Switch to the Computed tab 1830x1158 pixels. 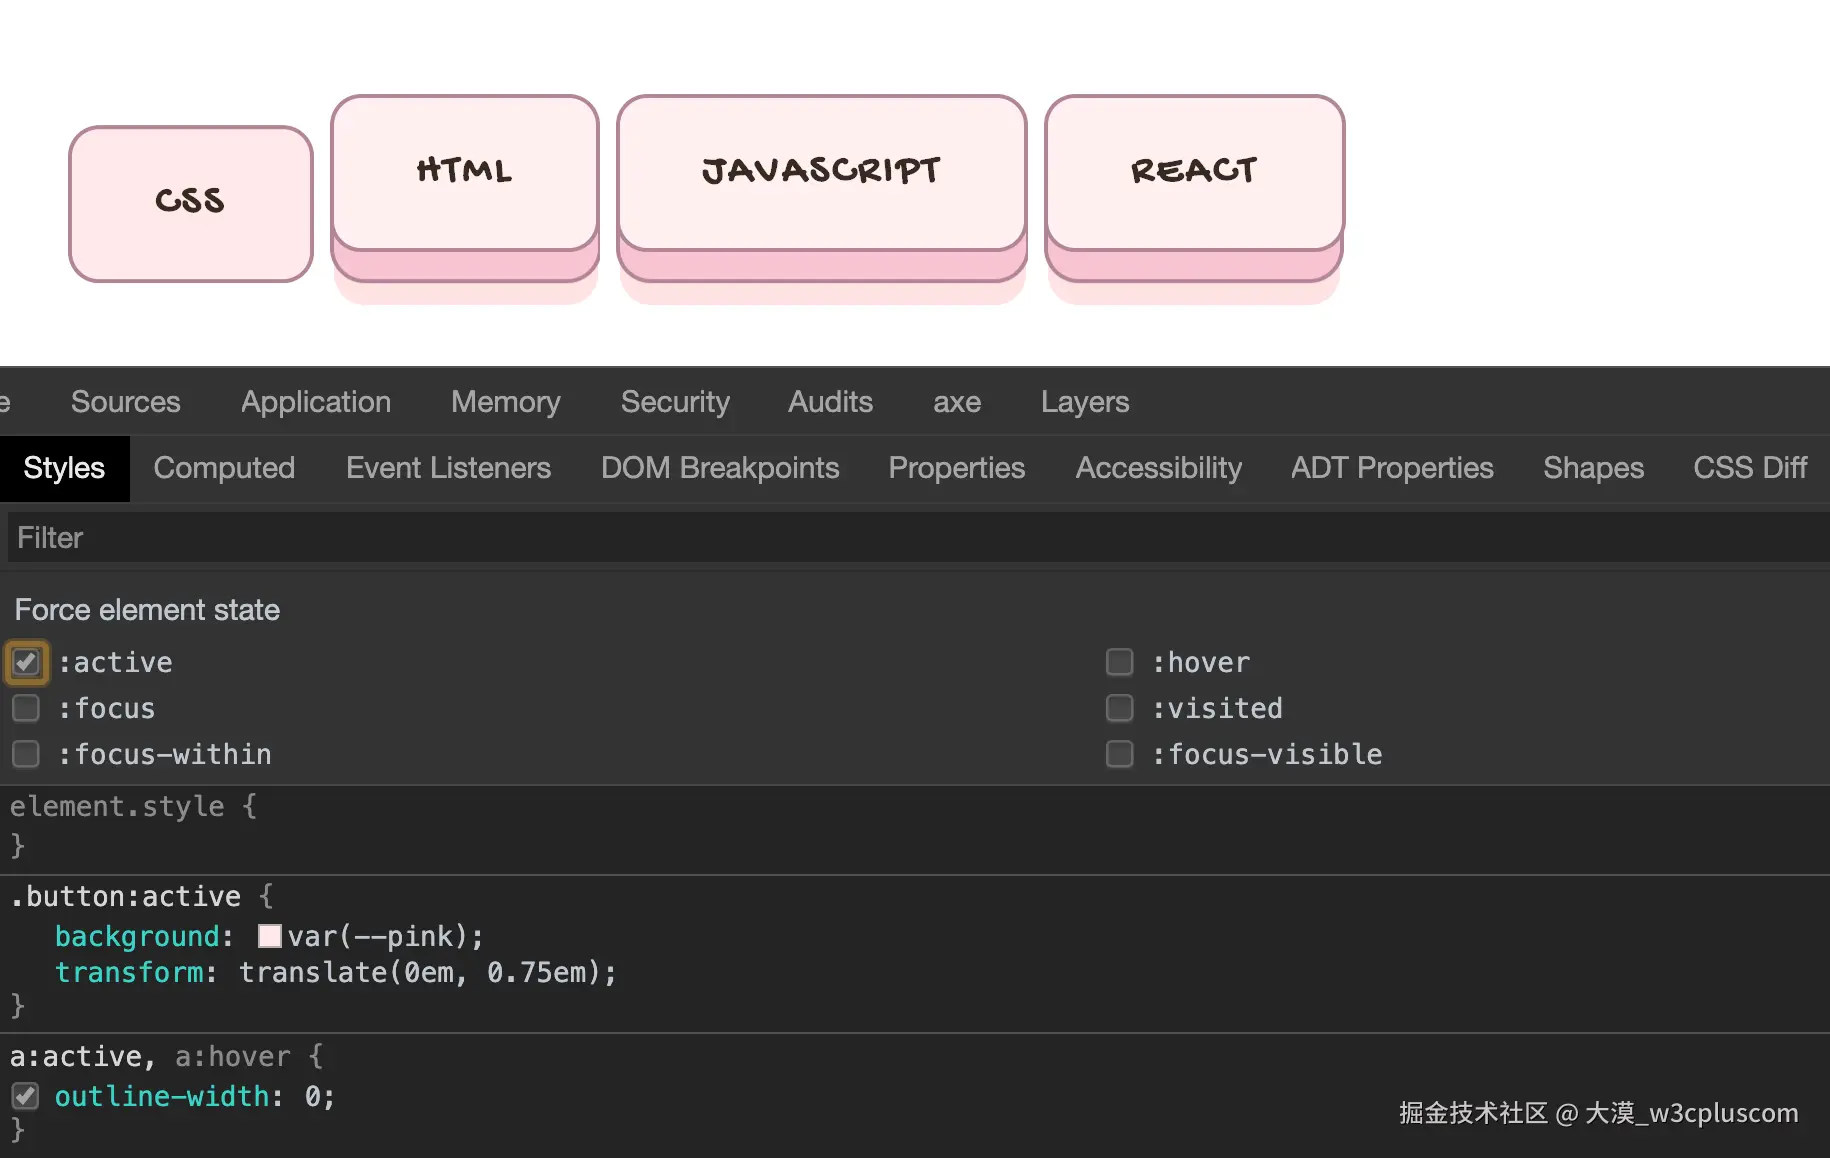point(224,468)
